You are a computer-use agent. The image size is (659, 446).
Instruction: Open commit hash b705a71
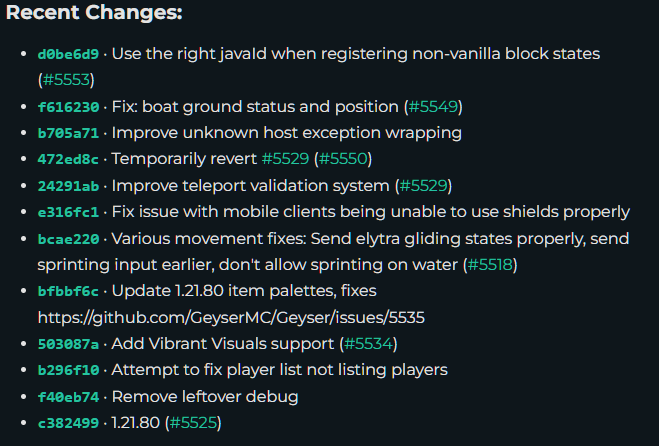(x=68, y=133)
